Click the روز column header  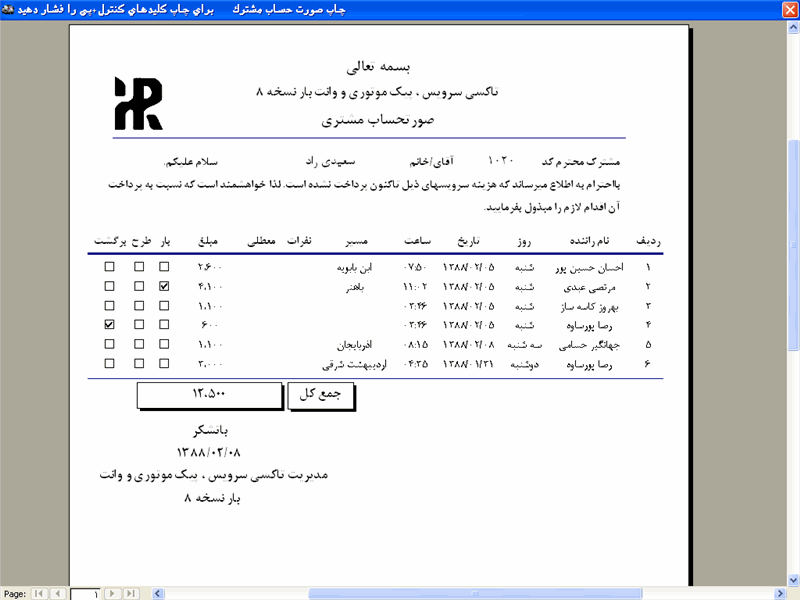coord(524,242)
